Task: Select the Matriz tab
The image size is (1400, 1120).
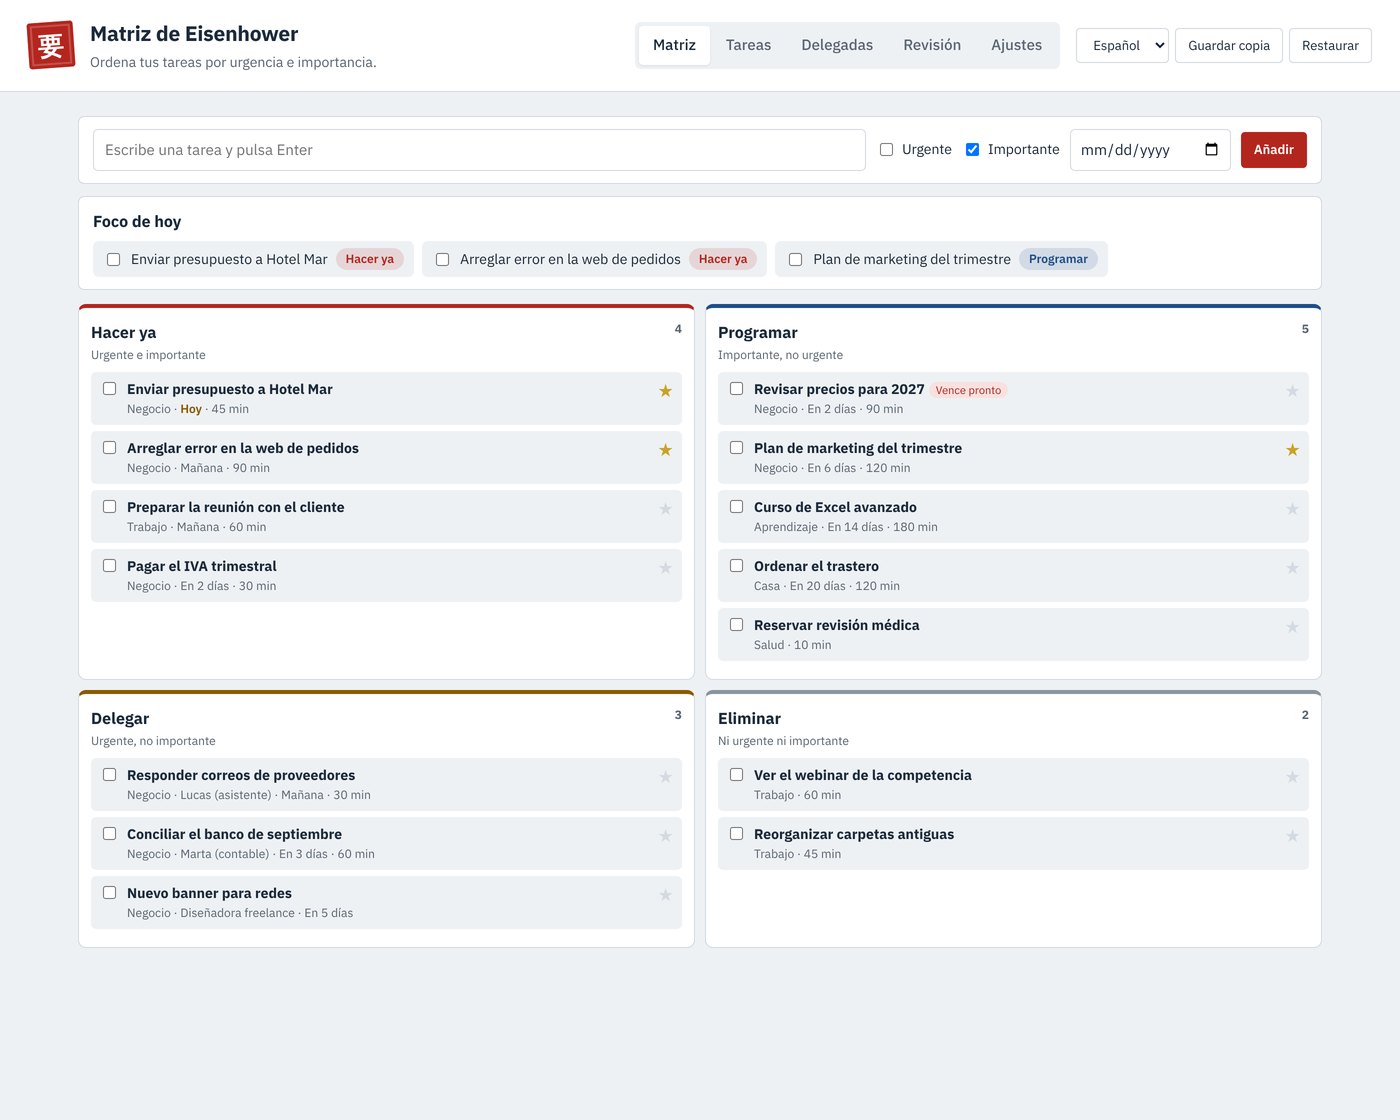Action: (x=674, y=45)
